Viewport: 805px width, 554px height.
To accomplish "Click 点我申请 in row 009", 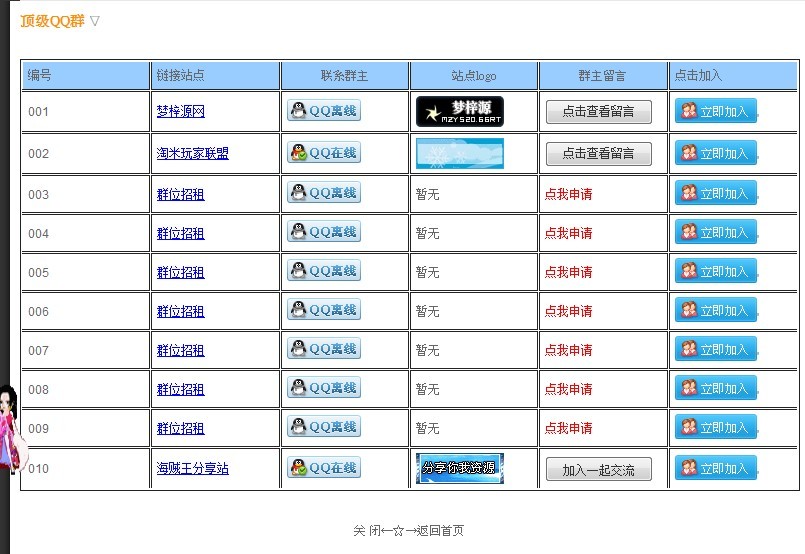I will 568,428.
